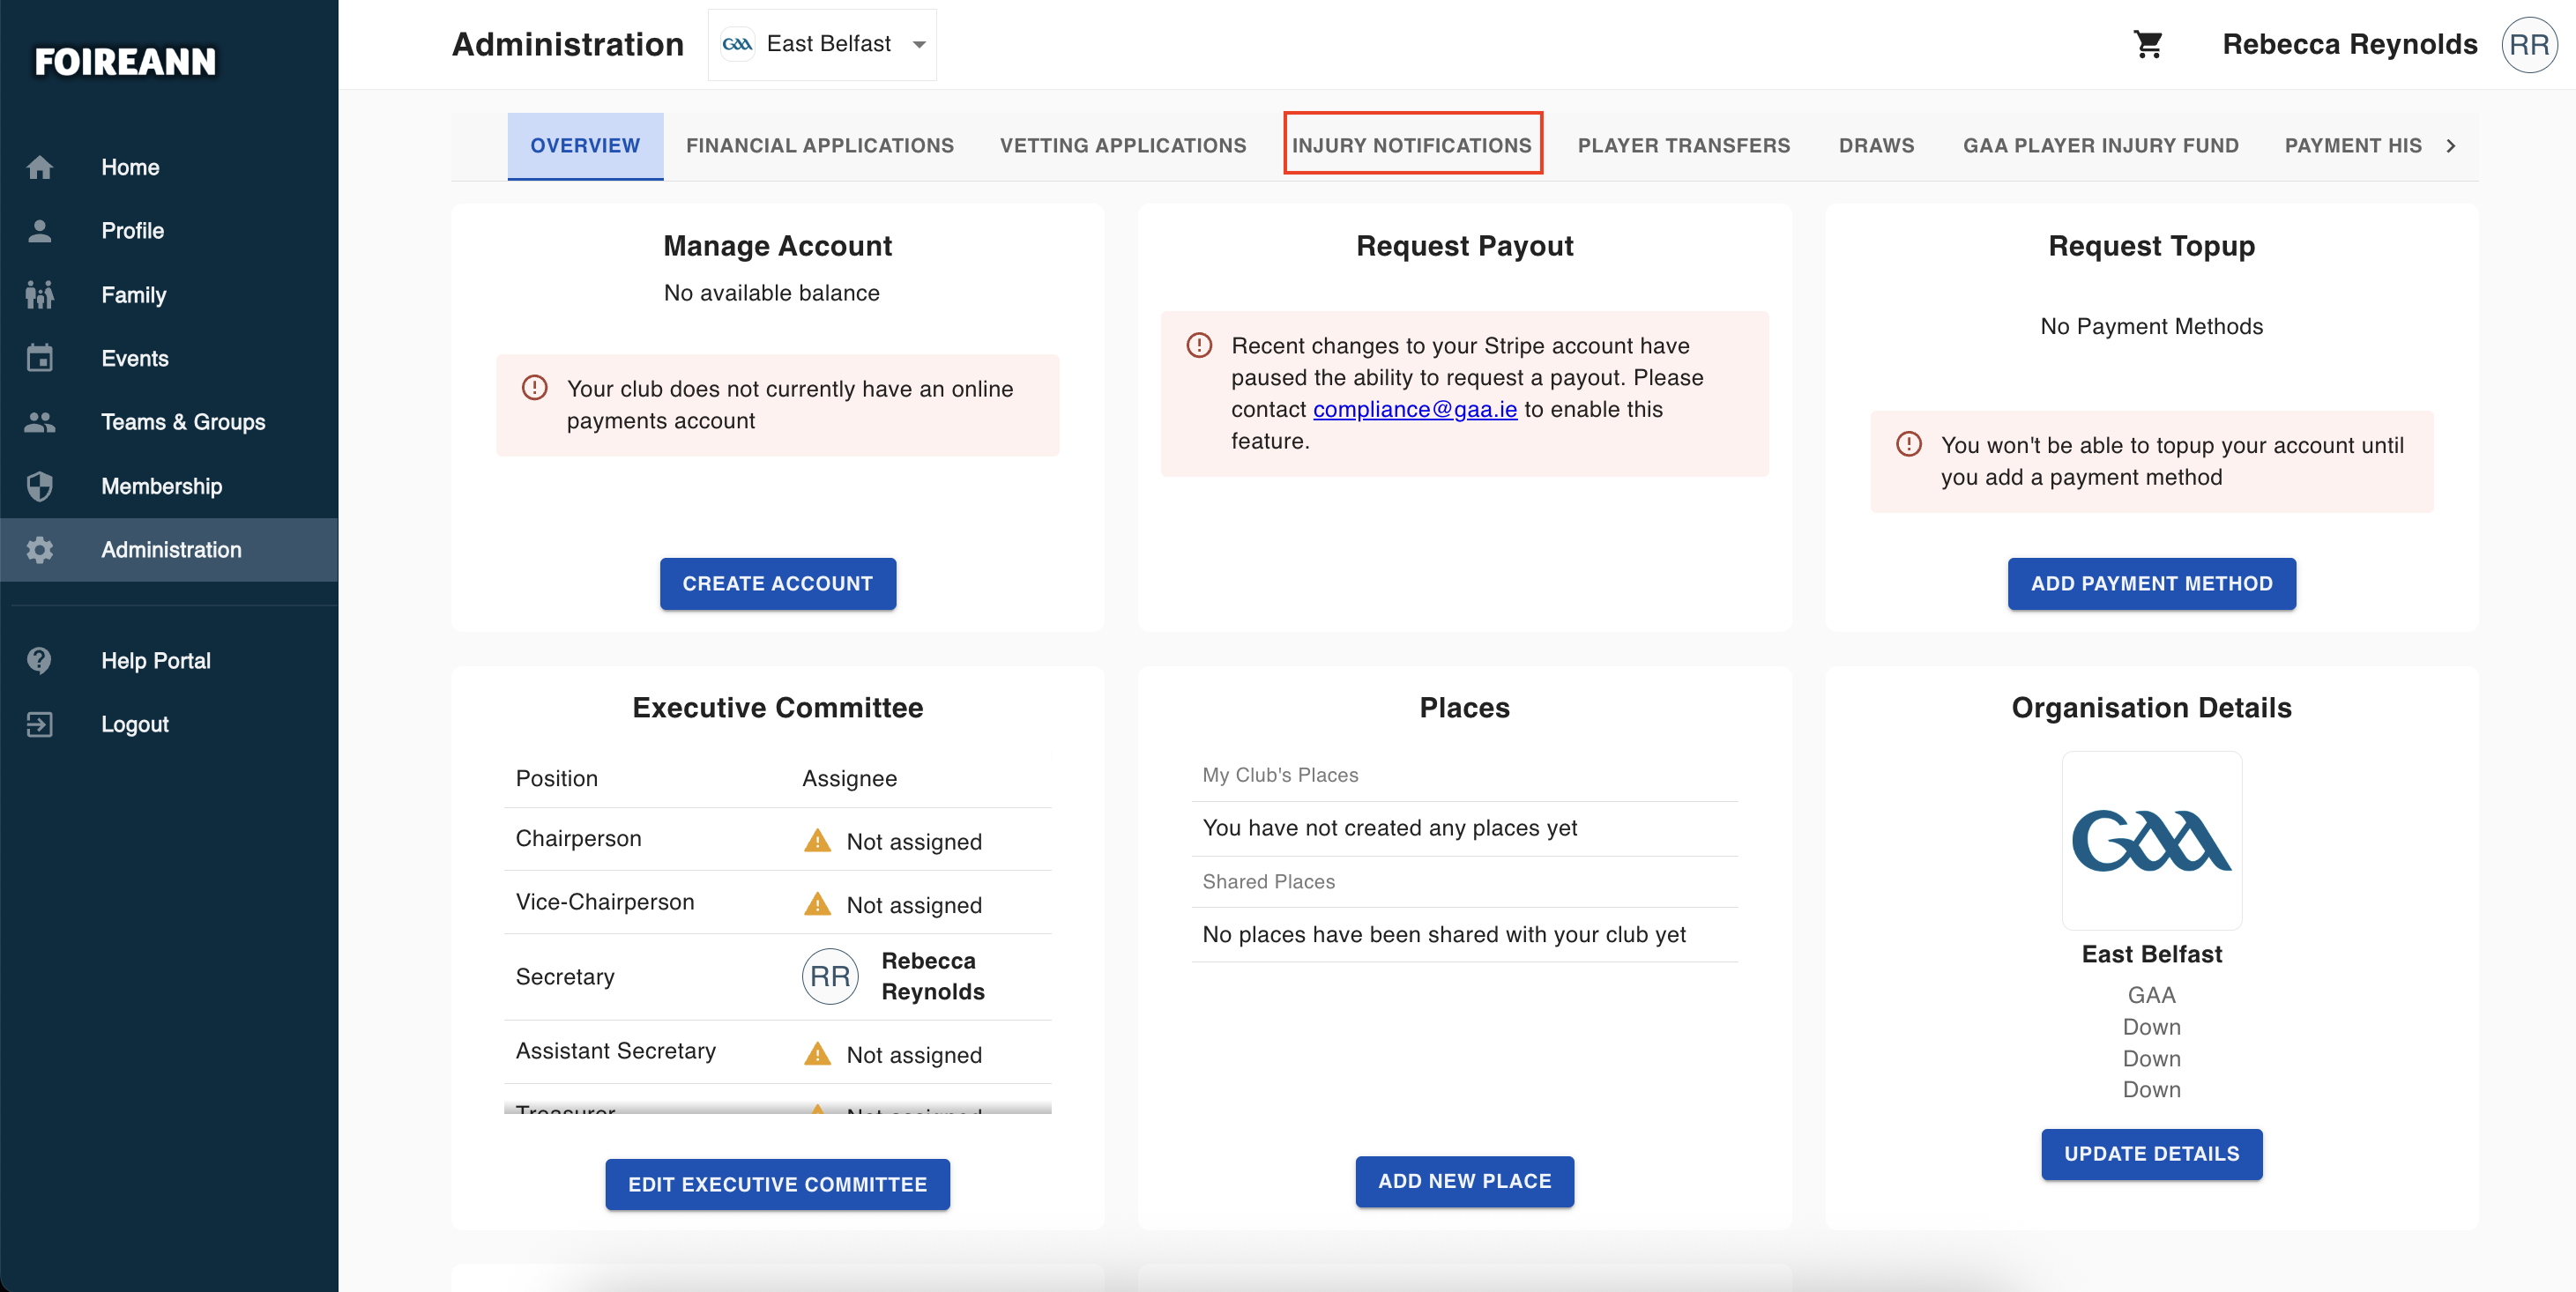Open Help Portal menu item
Viewport: 2576px width, 1292px height.
(x=169, y=661)
